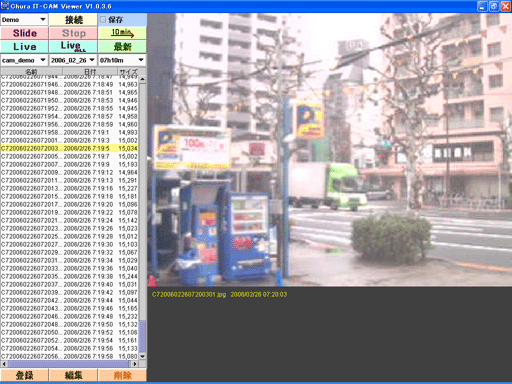Click the file list scroll down arrow
This screenshot has height=384, width=512.
click(x=143, y=356)
